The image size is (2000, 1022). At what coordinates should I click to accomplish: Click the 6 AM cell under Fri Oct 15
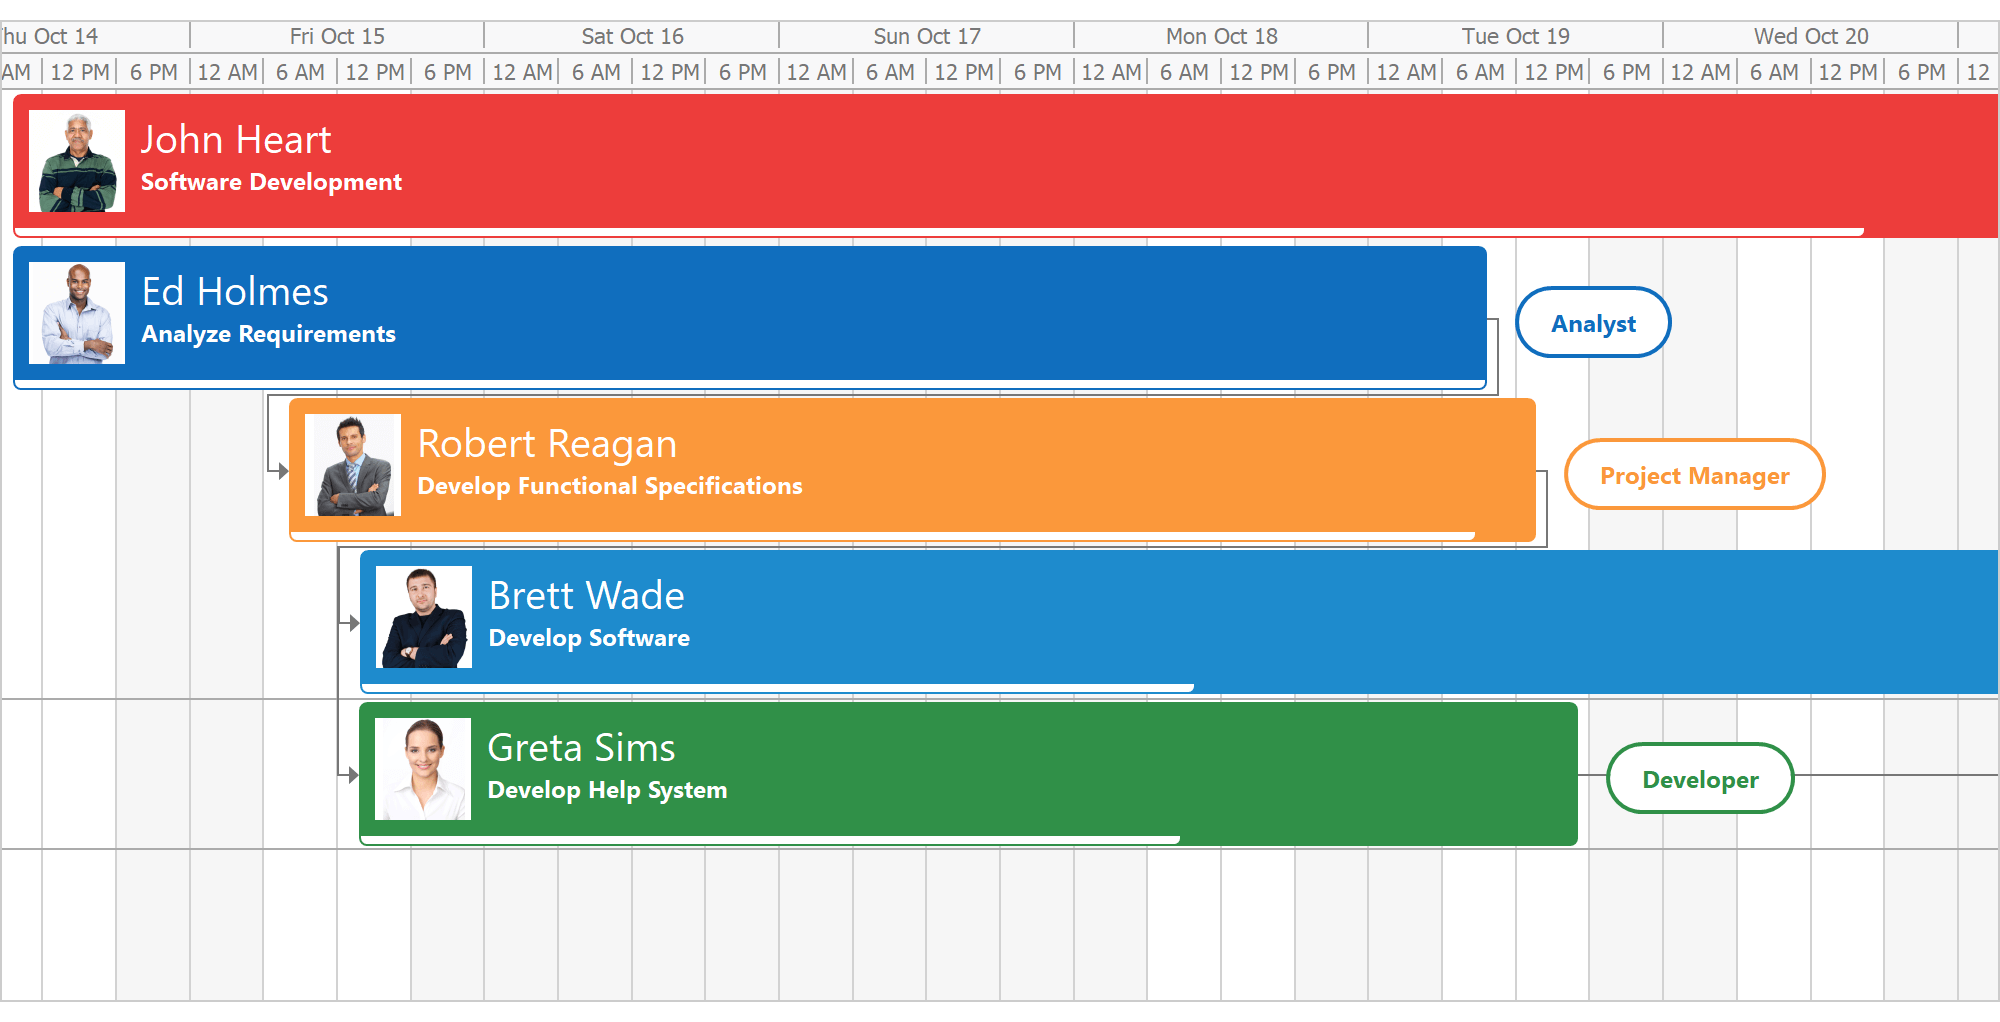coord(299,71)
